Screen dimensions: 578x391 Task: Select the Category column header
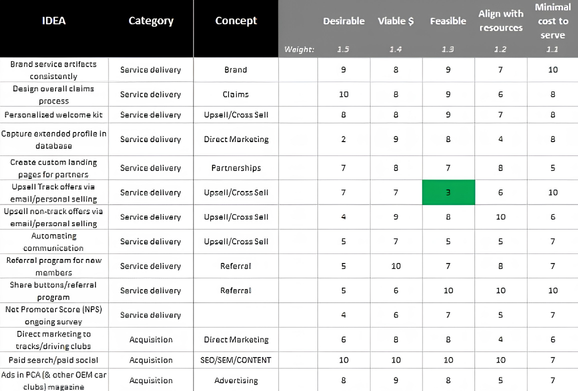click(x=151, y=21)
